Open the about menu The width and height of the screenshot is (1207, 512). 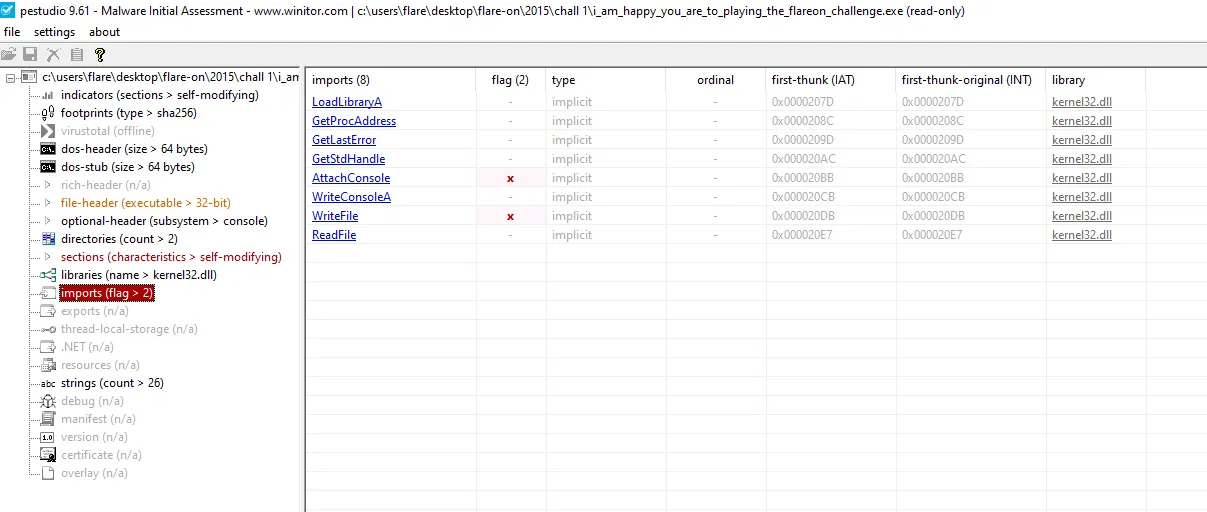(104, 32)
